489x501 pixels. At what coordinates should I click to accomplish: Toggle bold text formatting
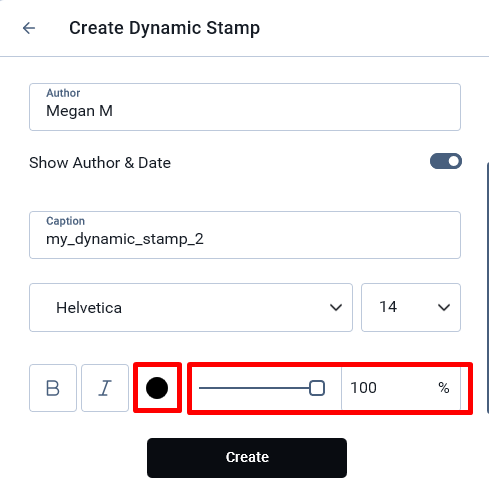(53, 388)
